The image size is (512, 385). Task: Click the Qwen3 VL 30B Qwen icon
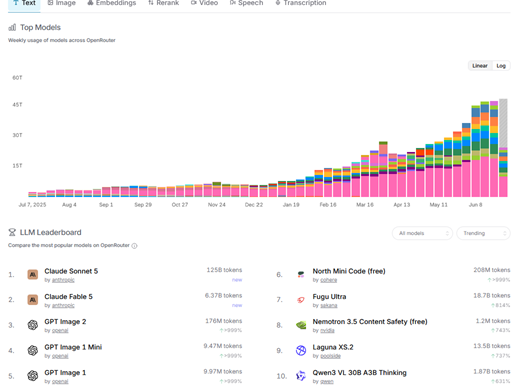(301, 376)
